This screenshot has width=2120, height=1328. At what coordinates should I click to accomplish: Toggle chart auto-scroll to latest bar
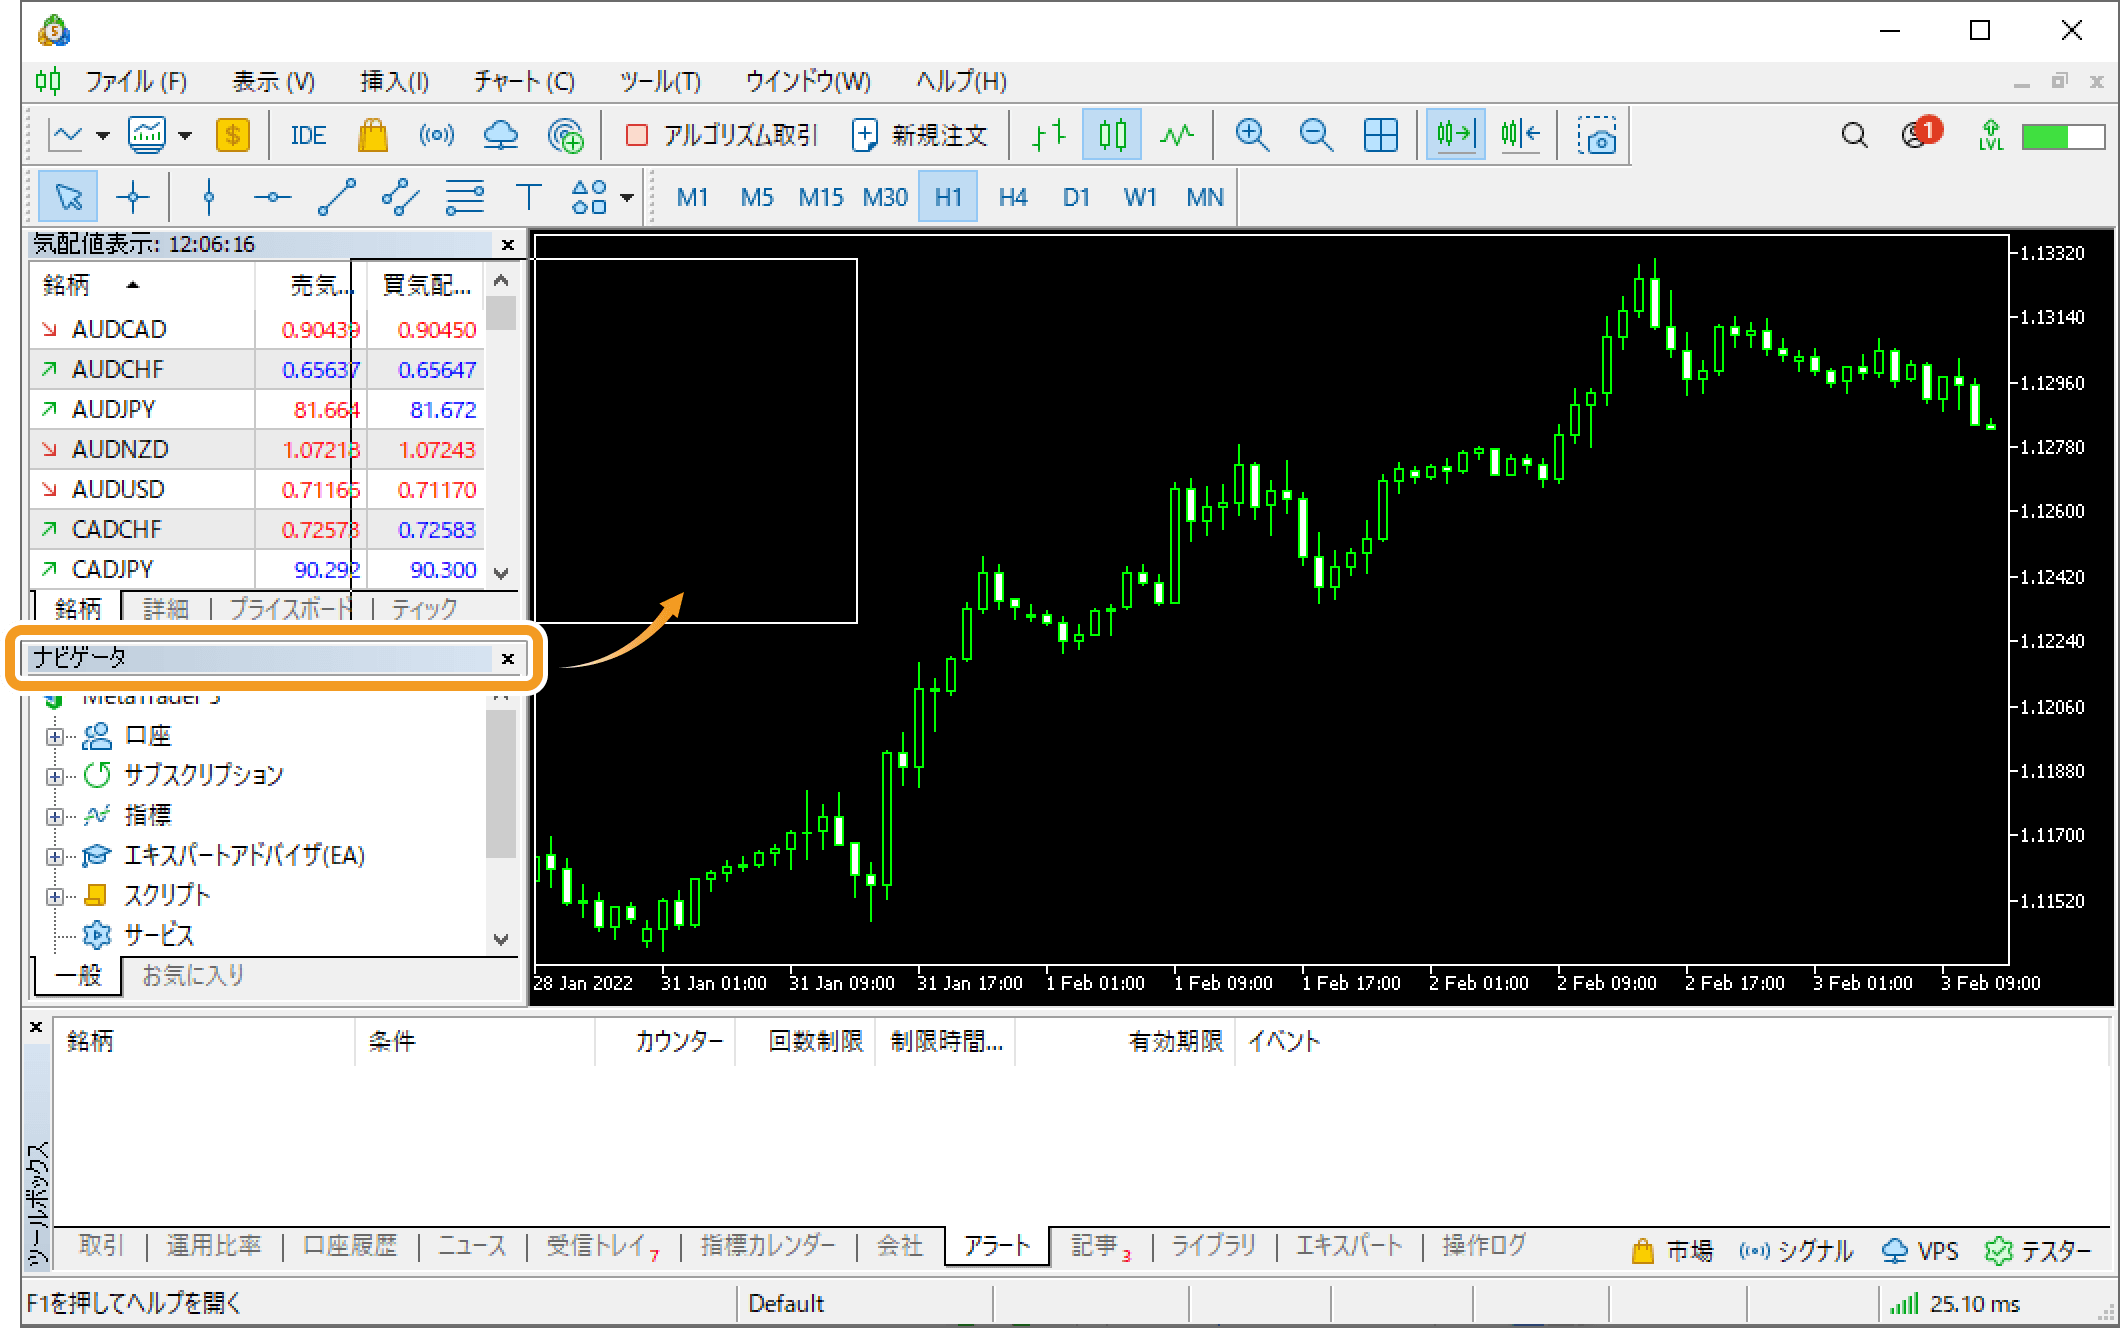click(x=1455, y=135)
